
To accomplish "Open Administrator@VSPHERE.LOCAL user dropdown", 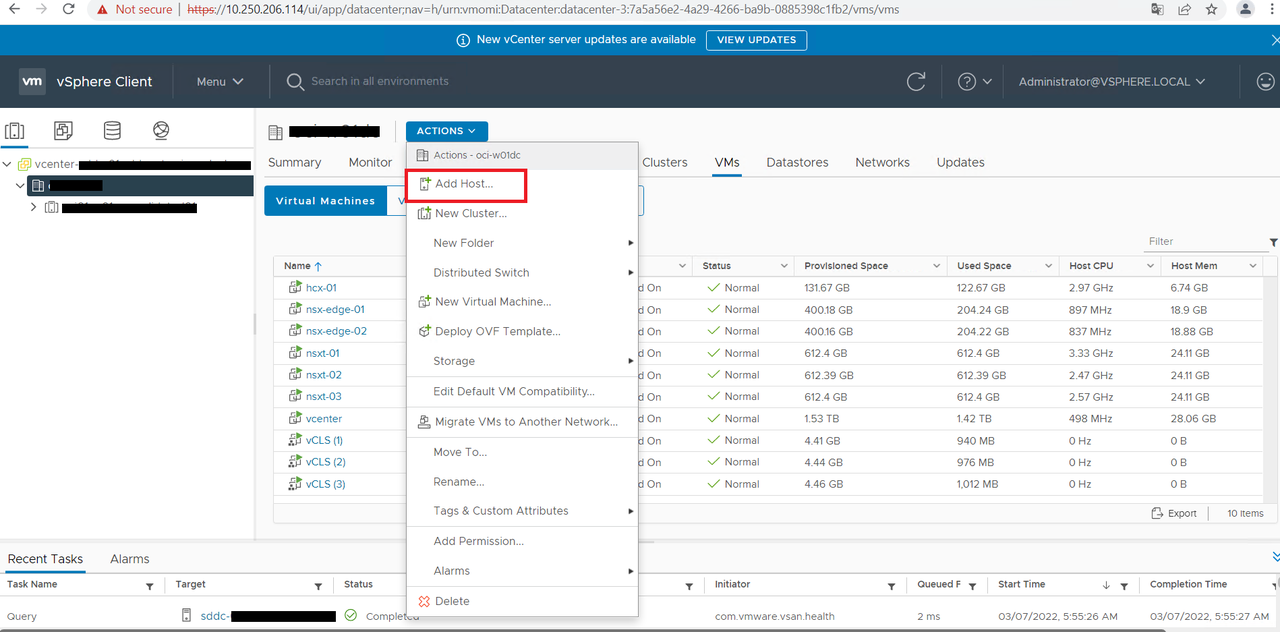I will 1111,82.
